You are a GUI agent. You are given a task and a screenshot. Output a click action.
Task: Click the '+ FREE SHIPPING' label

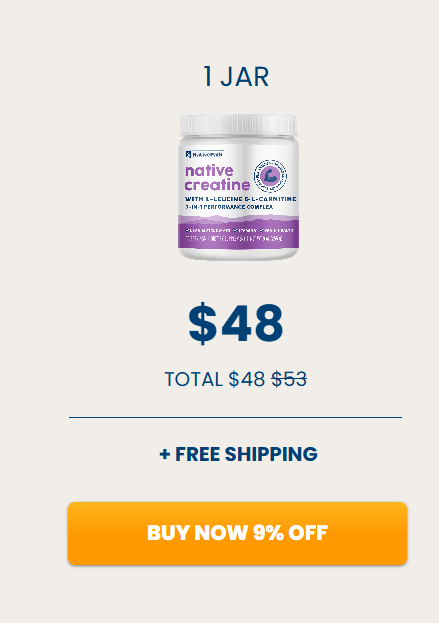(238, 454)
